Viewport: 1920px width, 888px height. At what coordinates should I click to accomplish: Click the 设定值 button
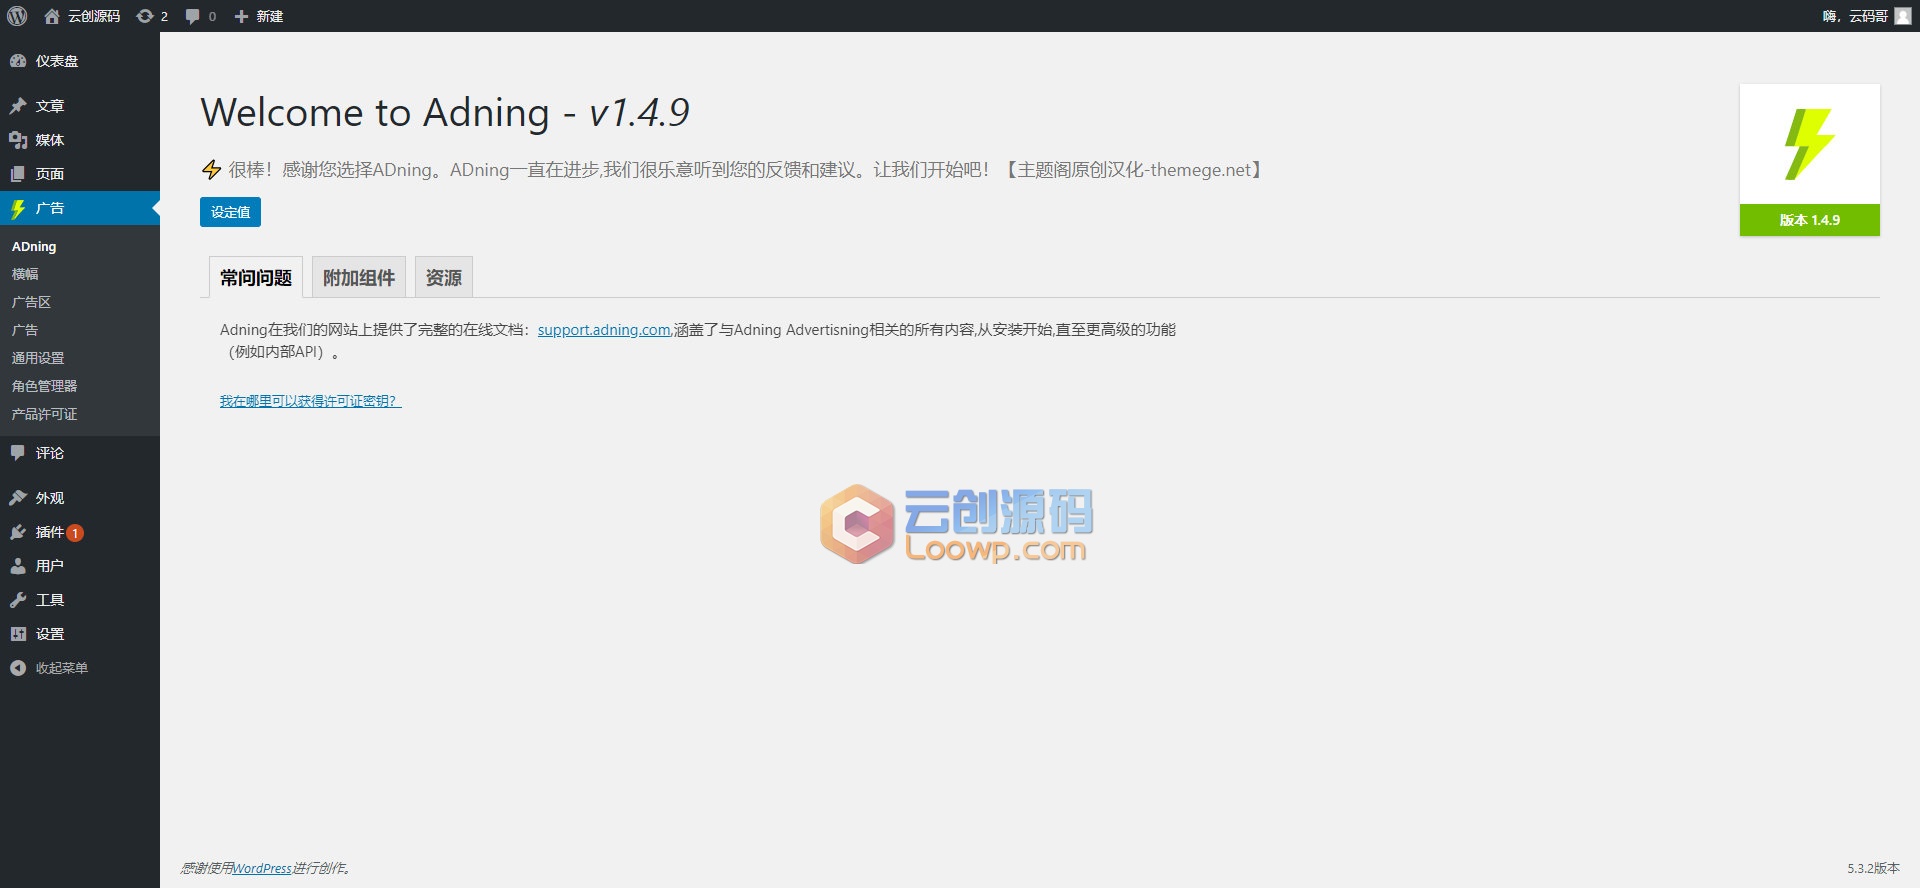click(x=230, y=212)
